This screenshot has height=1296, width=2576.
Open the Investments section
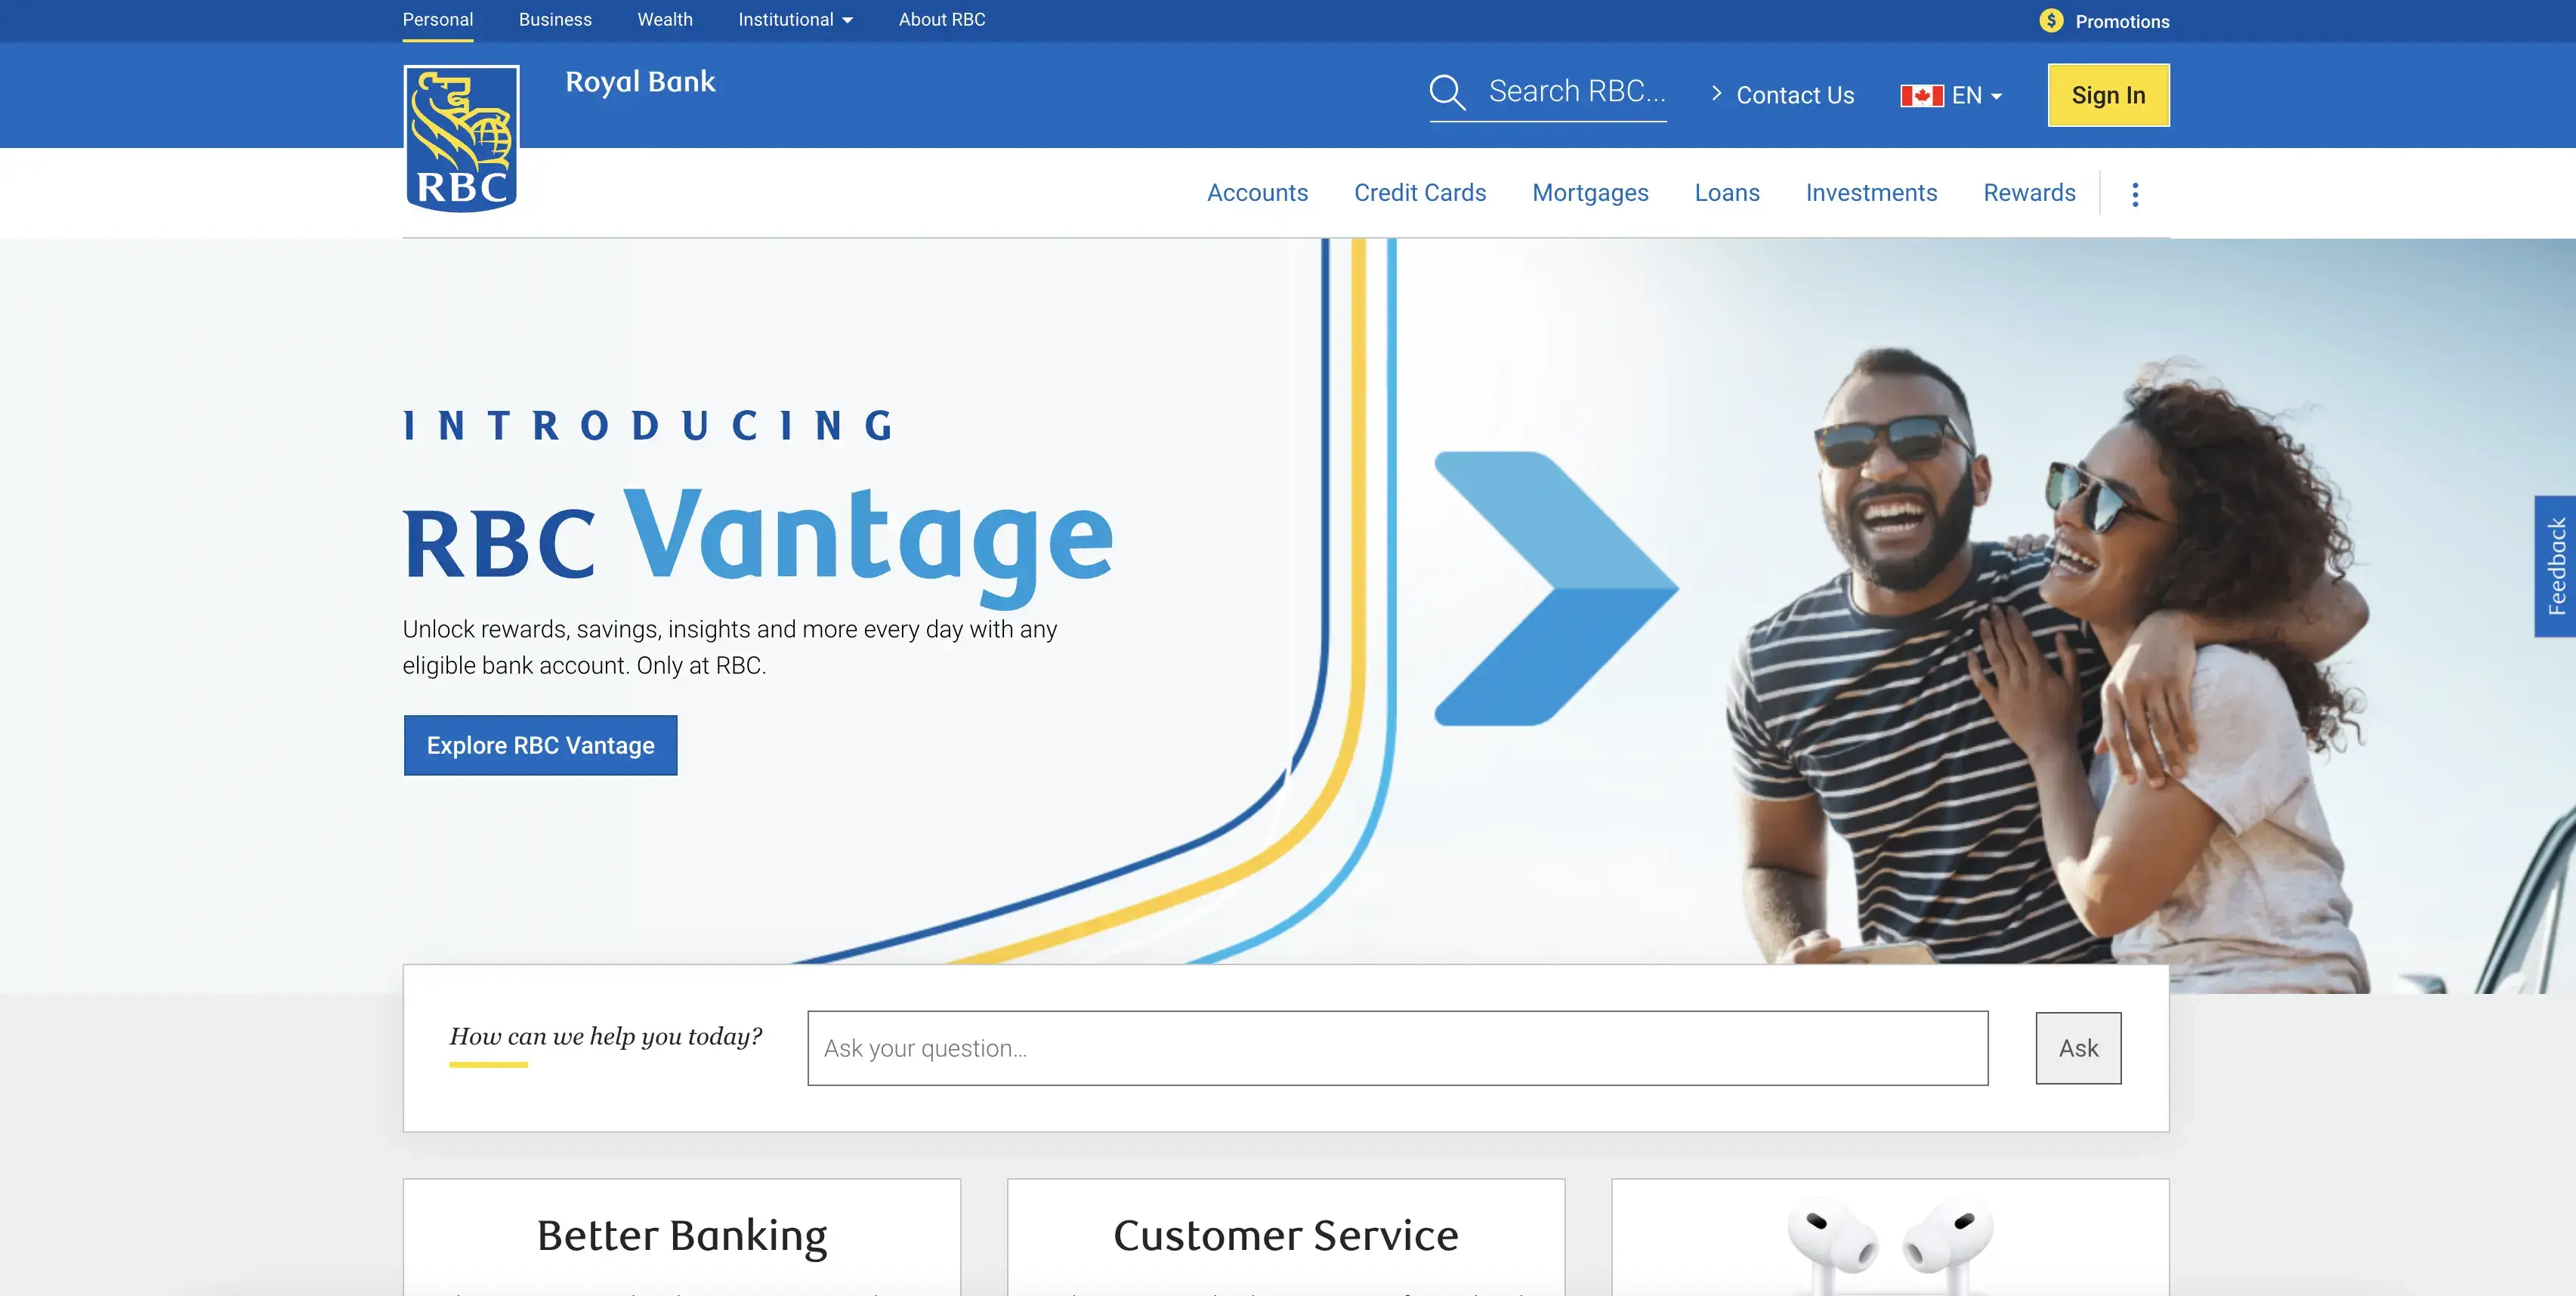1871,193
